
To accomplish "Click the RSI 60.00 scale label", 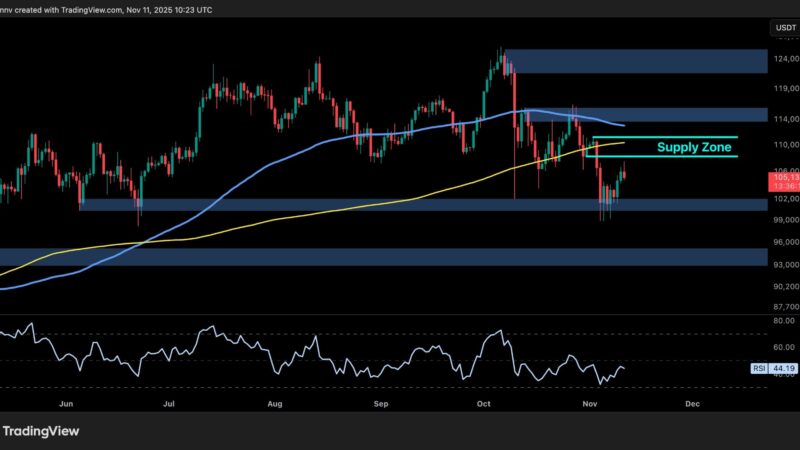I will (x=784, y=347).
